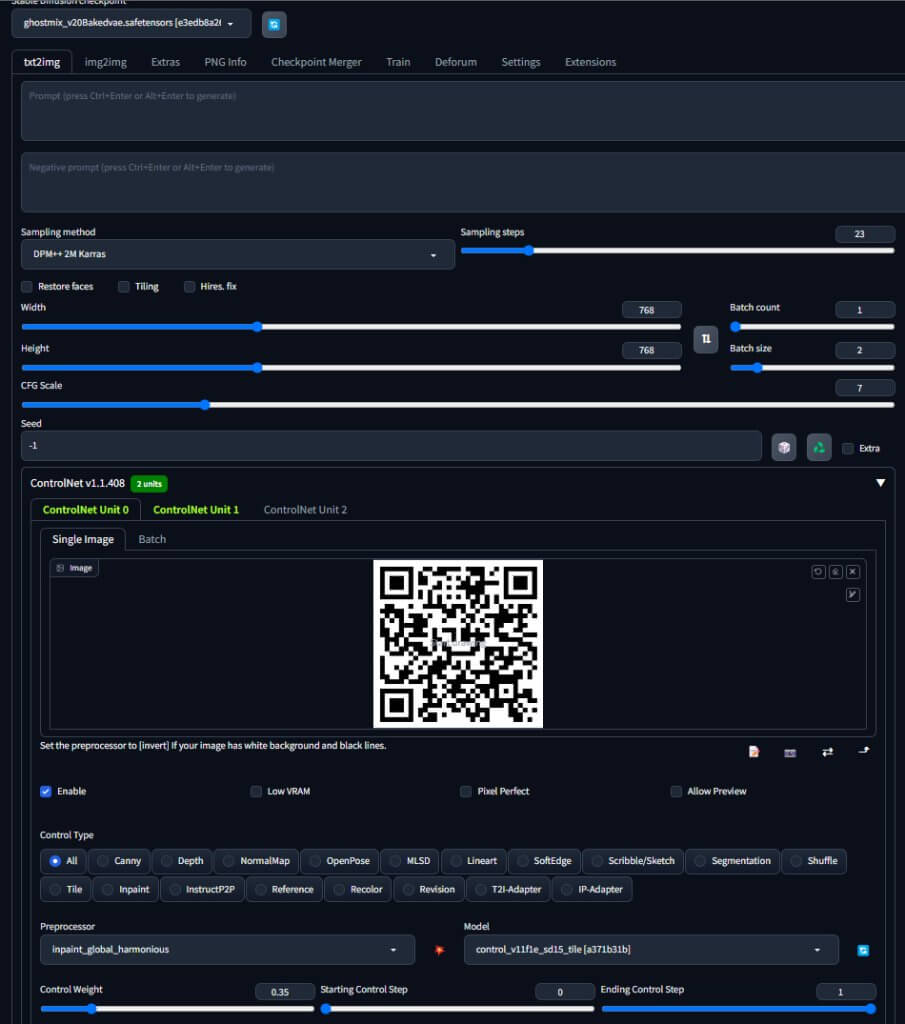The height and width of the screenshot is (1024, 905).
Task: Collapse the ControlNet v1.1.408 panel
Action: pos(880,482)
